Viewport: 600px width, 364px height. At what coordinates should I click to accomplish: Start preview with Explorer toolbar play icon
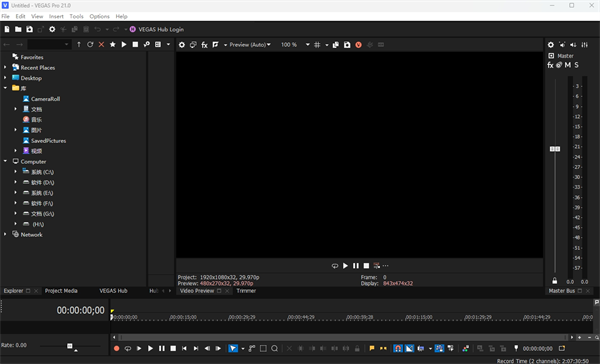point(124,44)
